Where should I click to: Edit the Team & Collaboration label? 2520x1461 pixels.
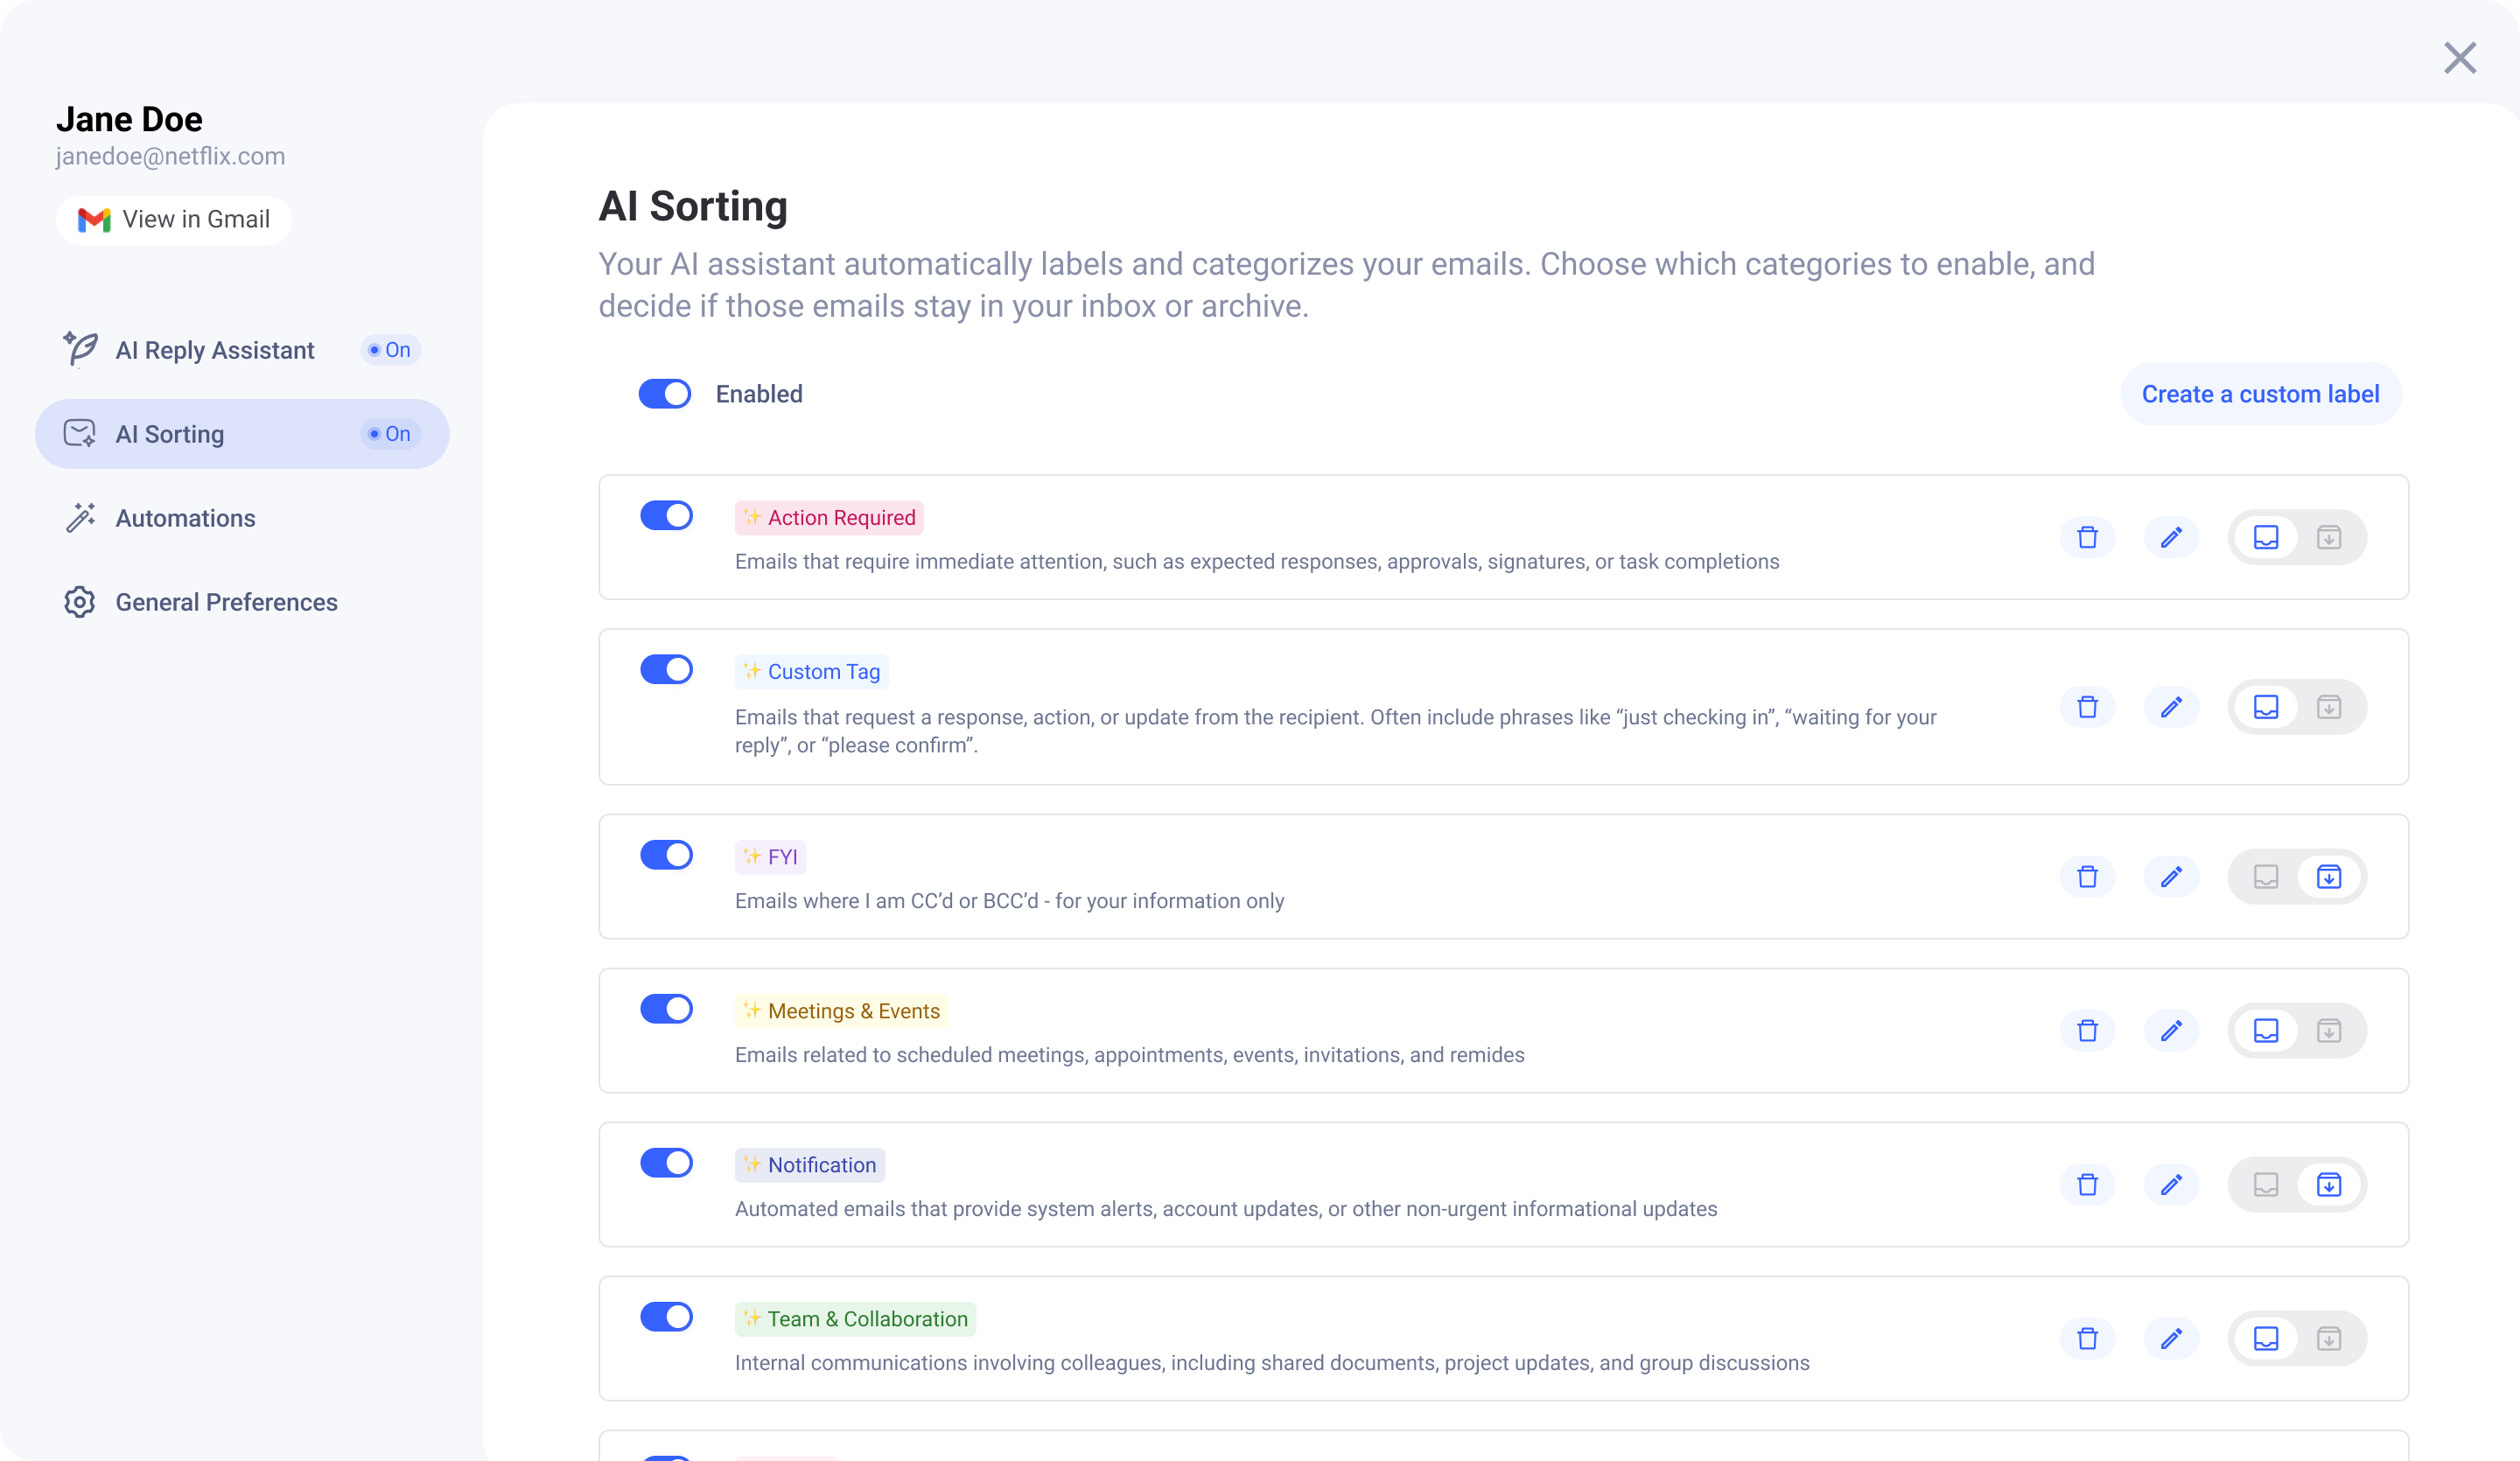[2171, 1339]
